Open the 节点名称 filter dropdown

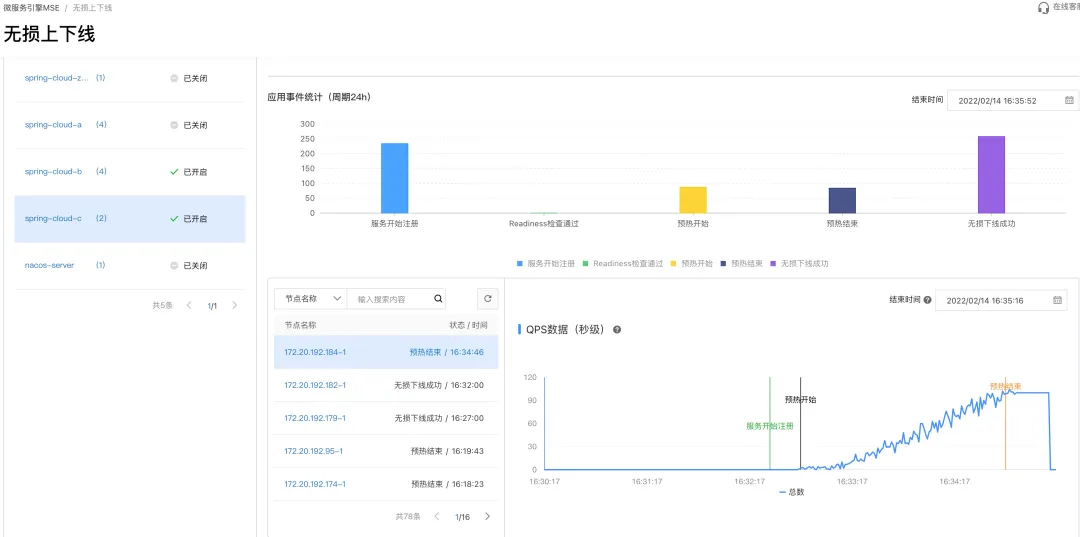pos(311,299)
